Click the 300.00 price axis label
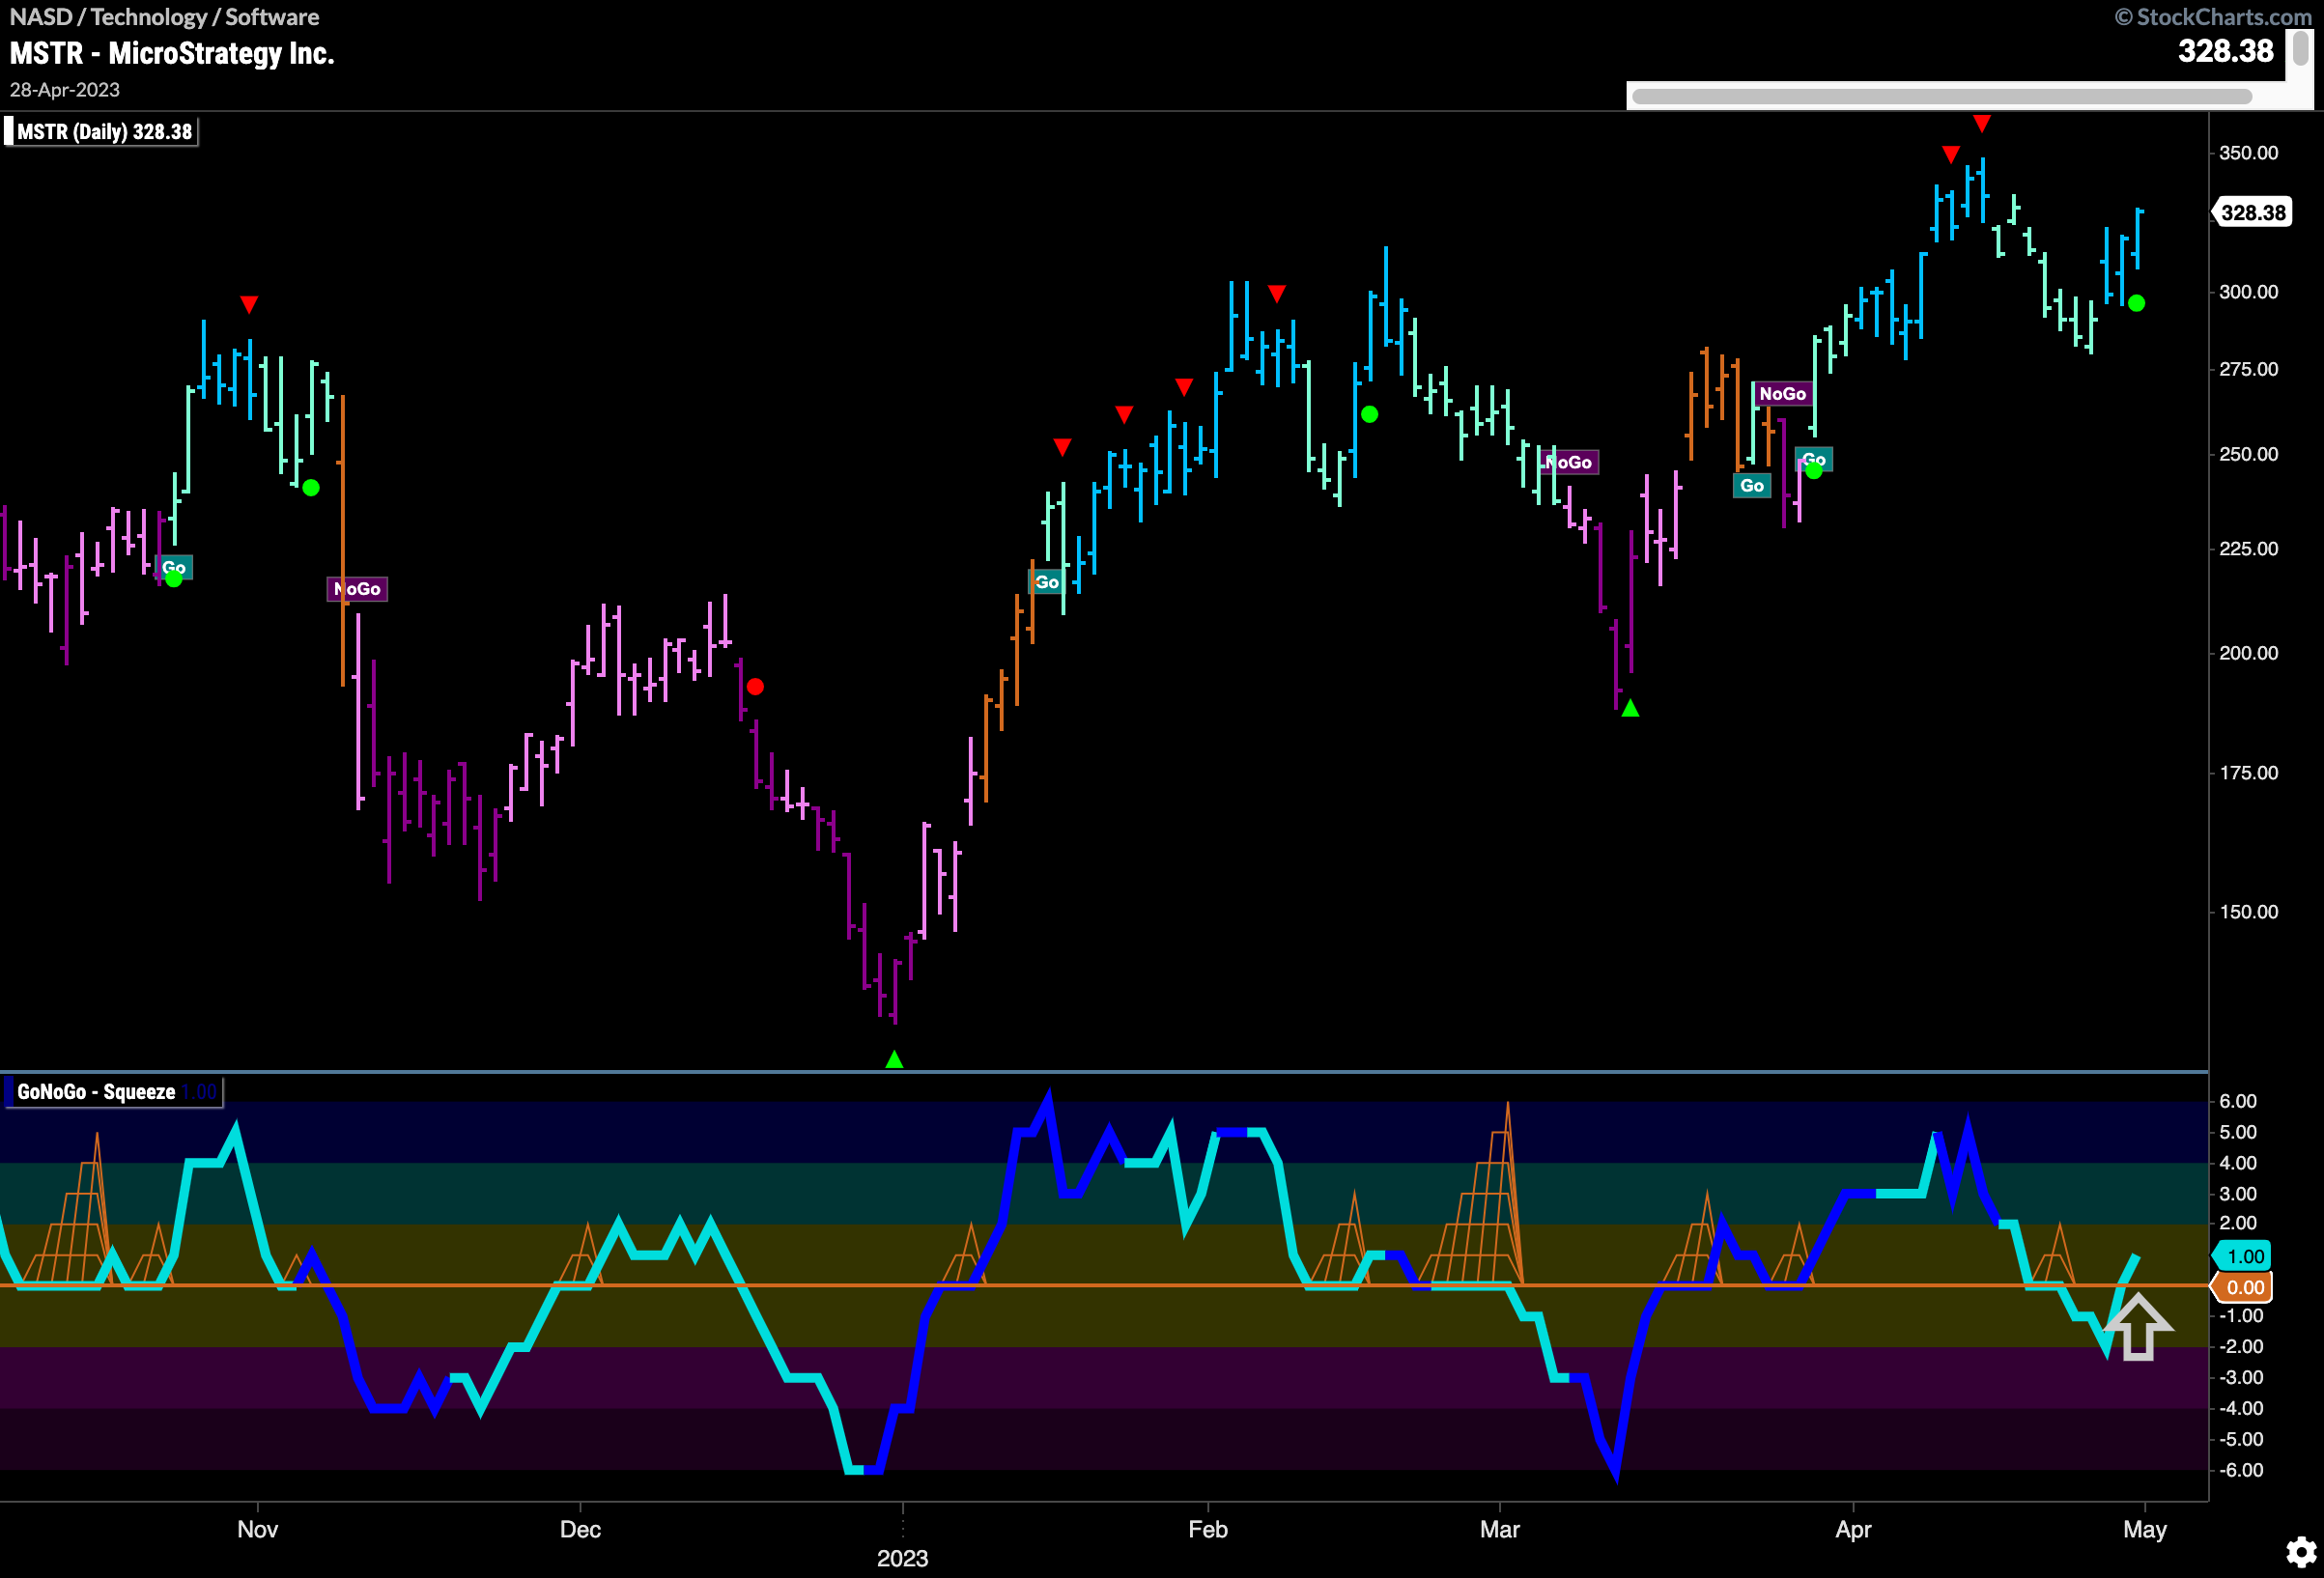 coord(2248,292)
